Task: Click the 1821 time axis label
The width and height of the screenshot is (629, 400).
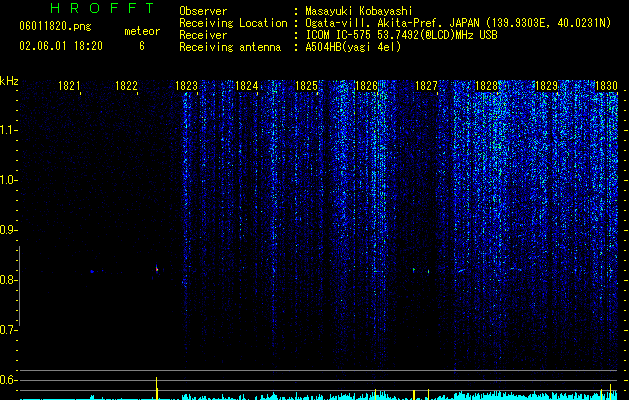Action: click(x=69, y=85)
